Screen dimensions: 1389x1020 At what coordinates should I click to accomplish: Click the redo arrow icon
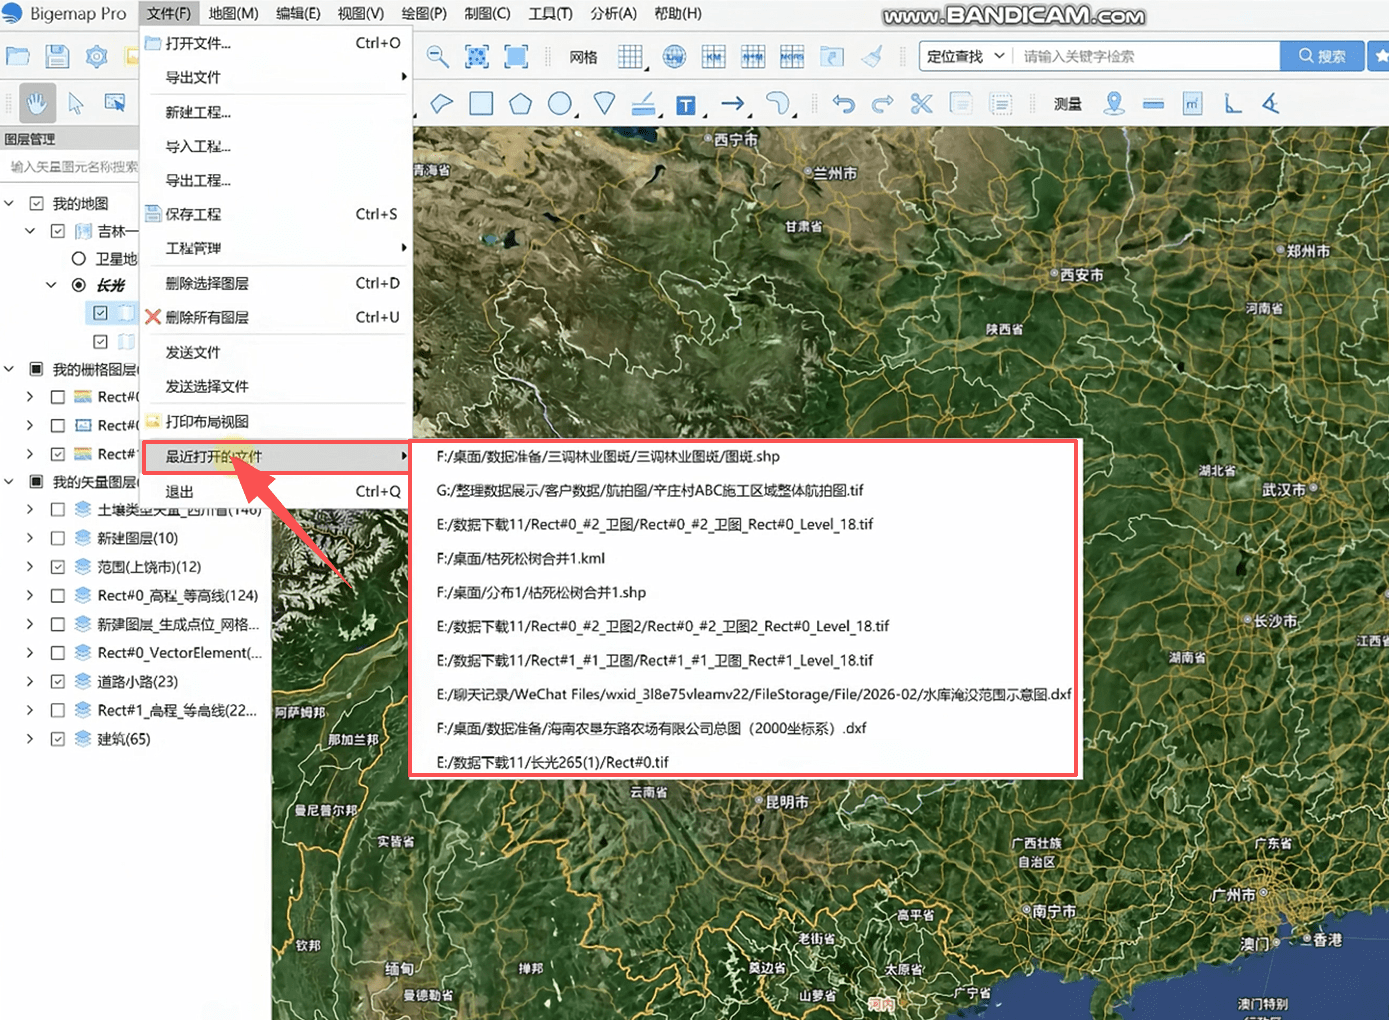882,103
